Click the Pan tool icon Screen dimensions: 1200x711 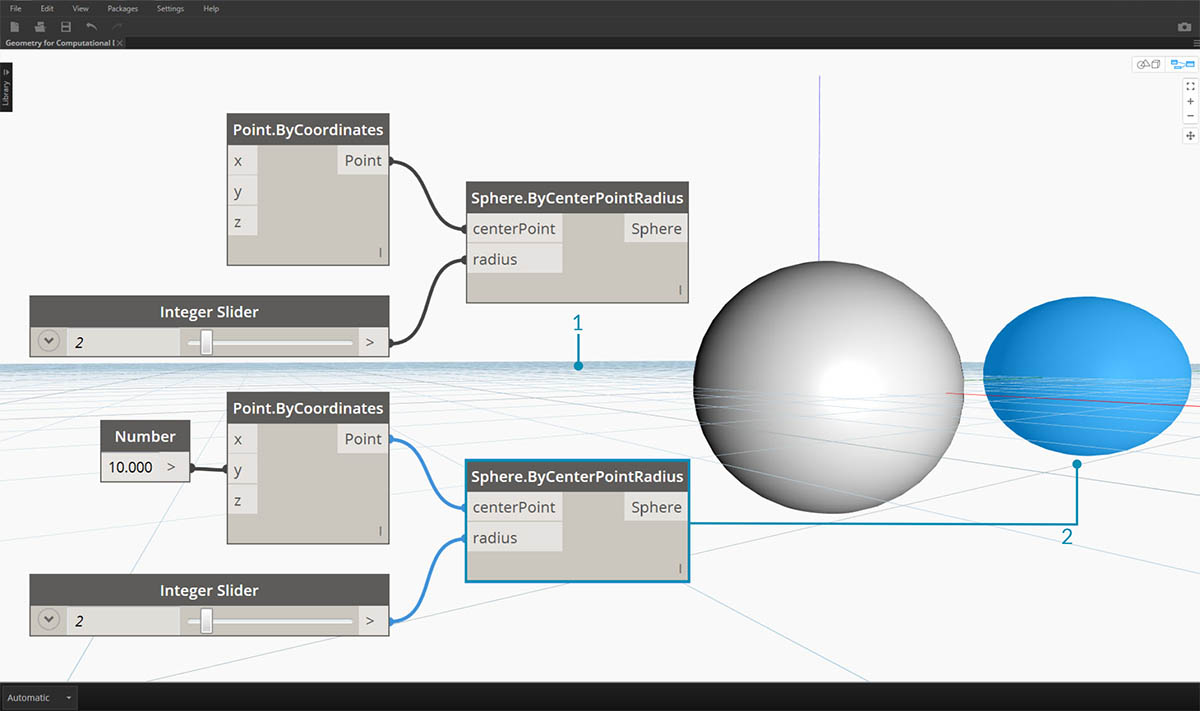(1190, 135)
